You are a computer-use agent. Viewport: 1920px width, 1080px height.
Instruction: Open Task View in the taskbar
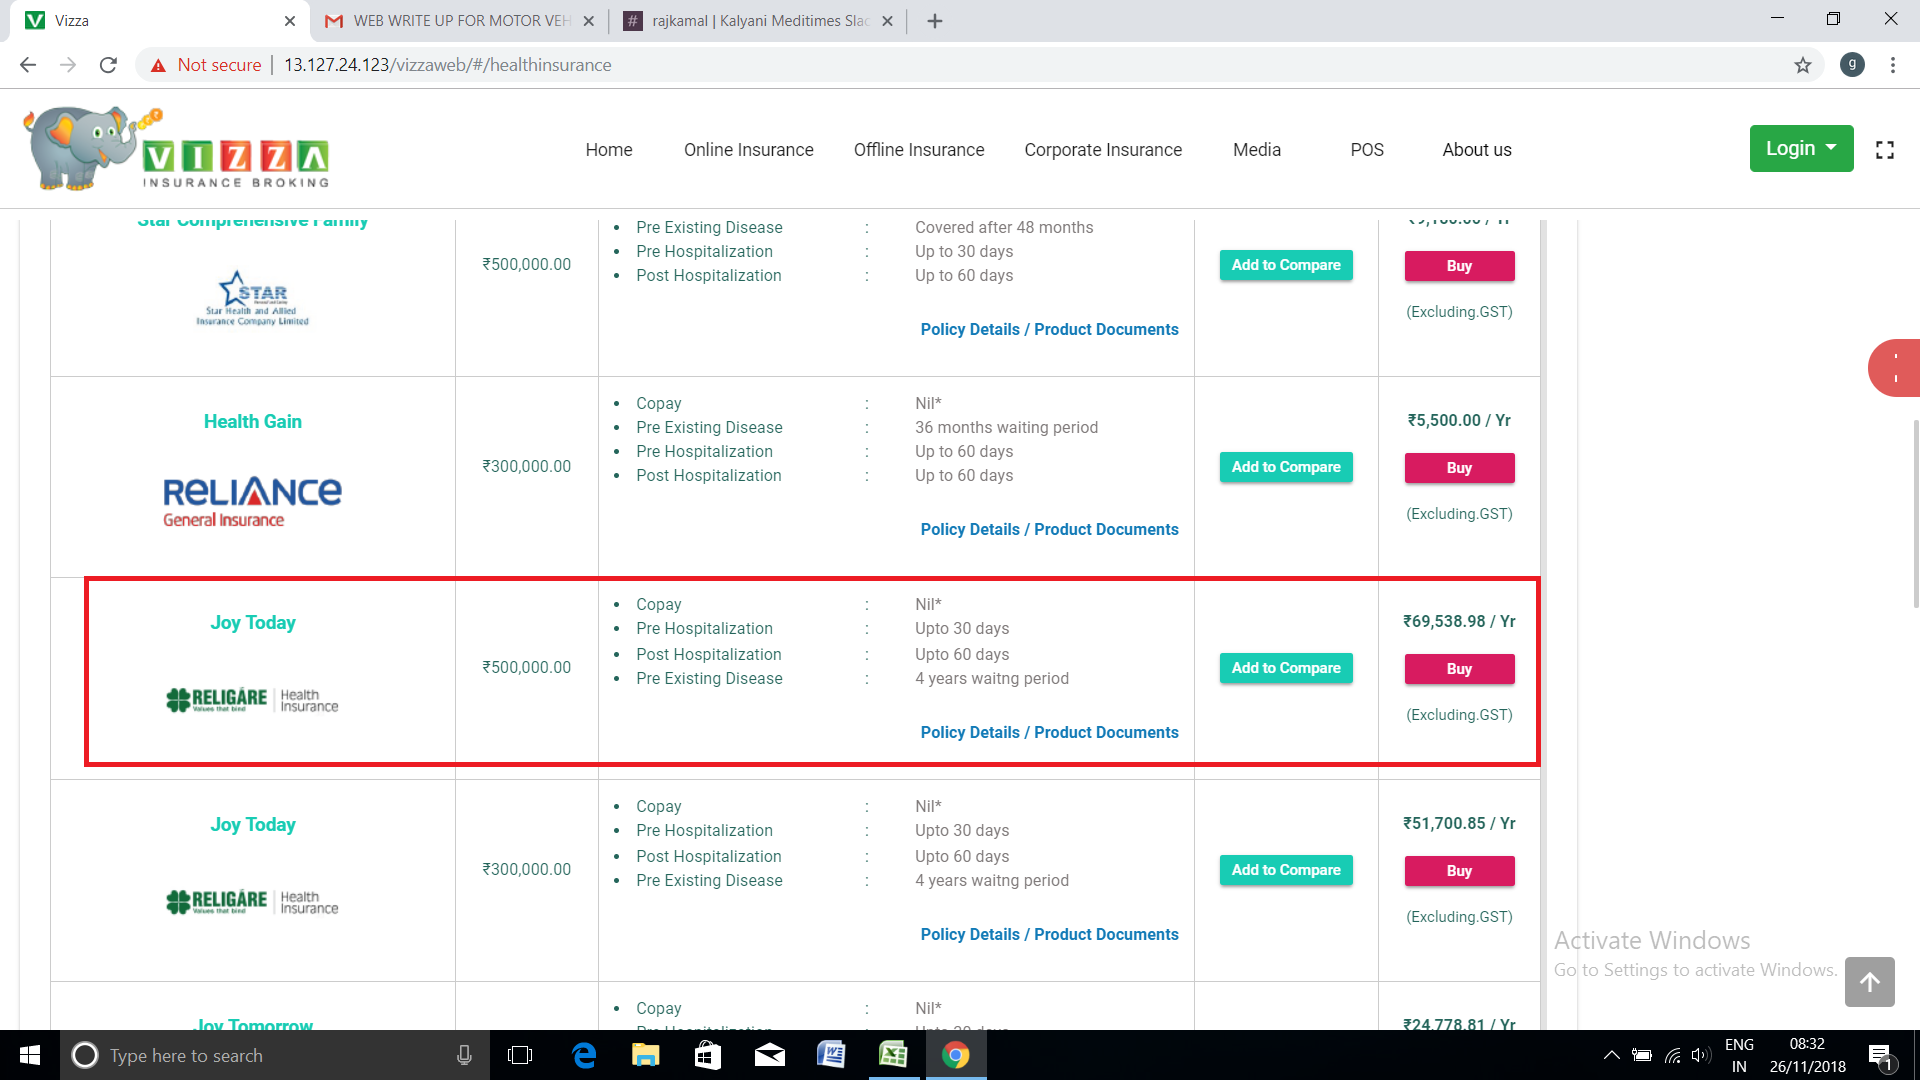coord(520,1055)
